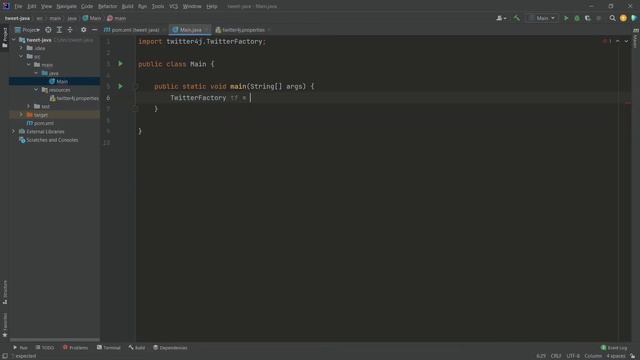Click run gutter icon beside class Main
The image size is (640, 360).
click(x=120, y=64)
